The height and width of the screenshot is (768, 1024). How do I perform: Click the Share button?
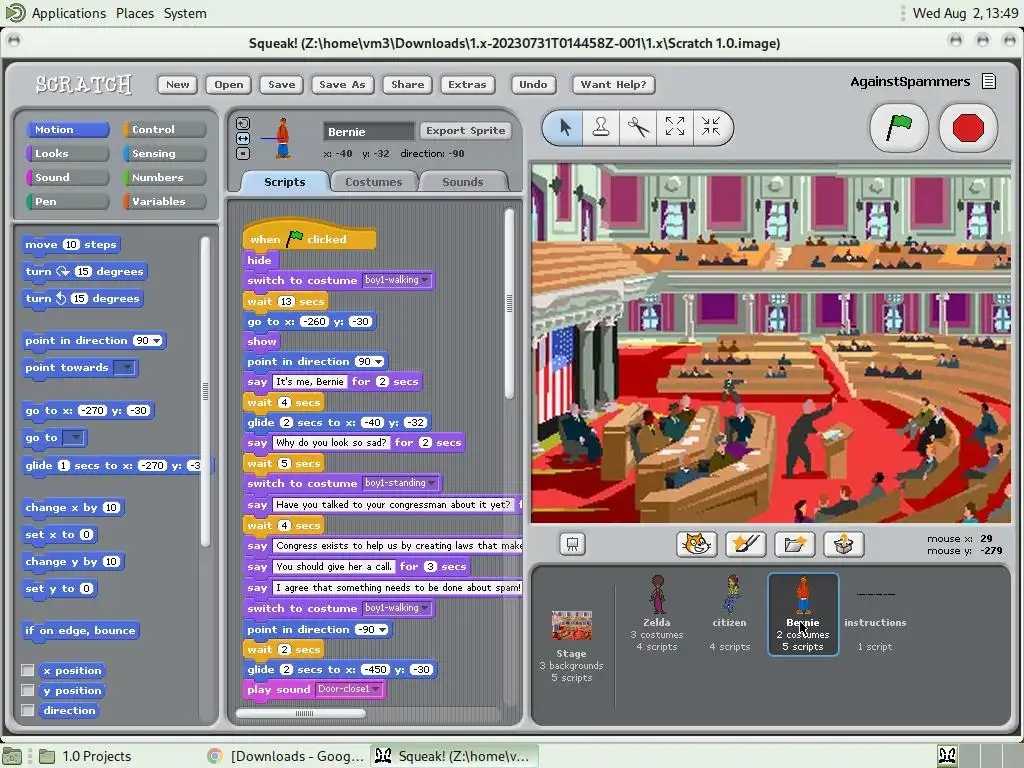pos(408,84)
